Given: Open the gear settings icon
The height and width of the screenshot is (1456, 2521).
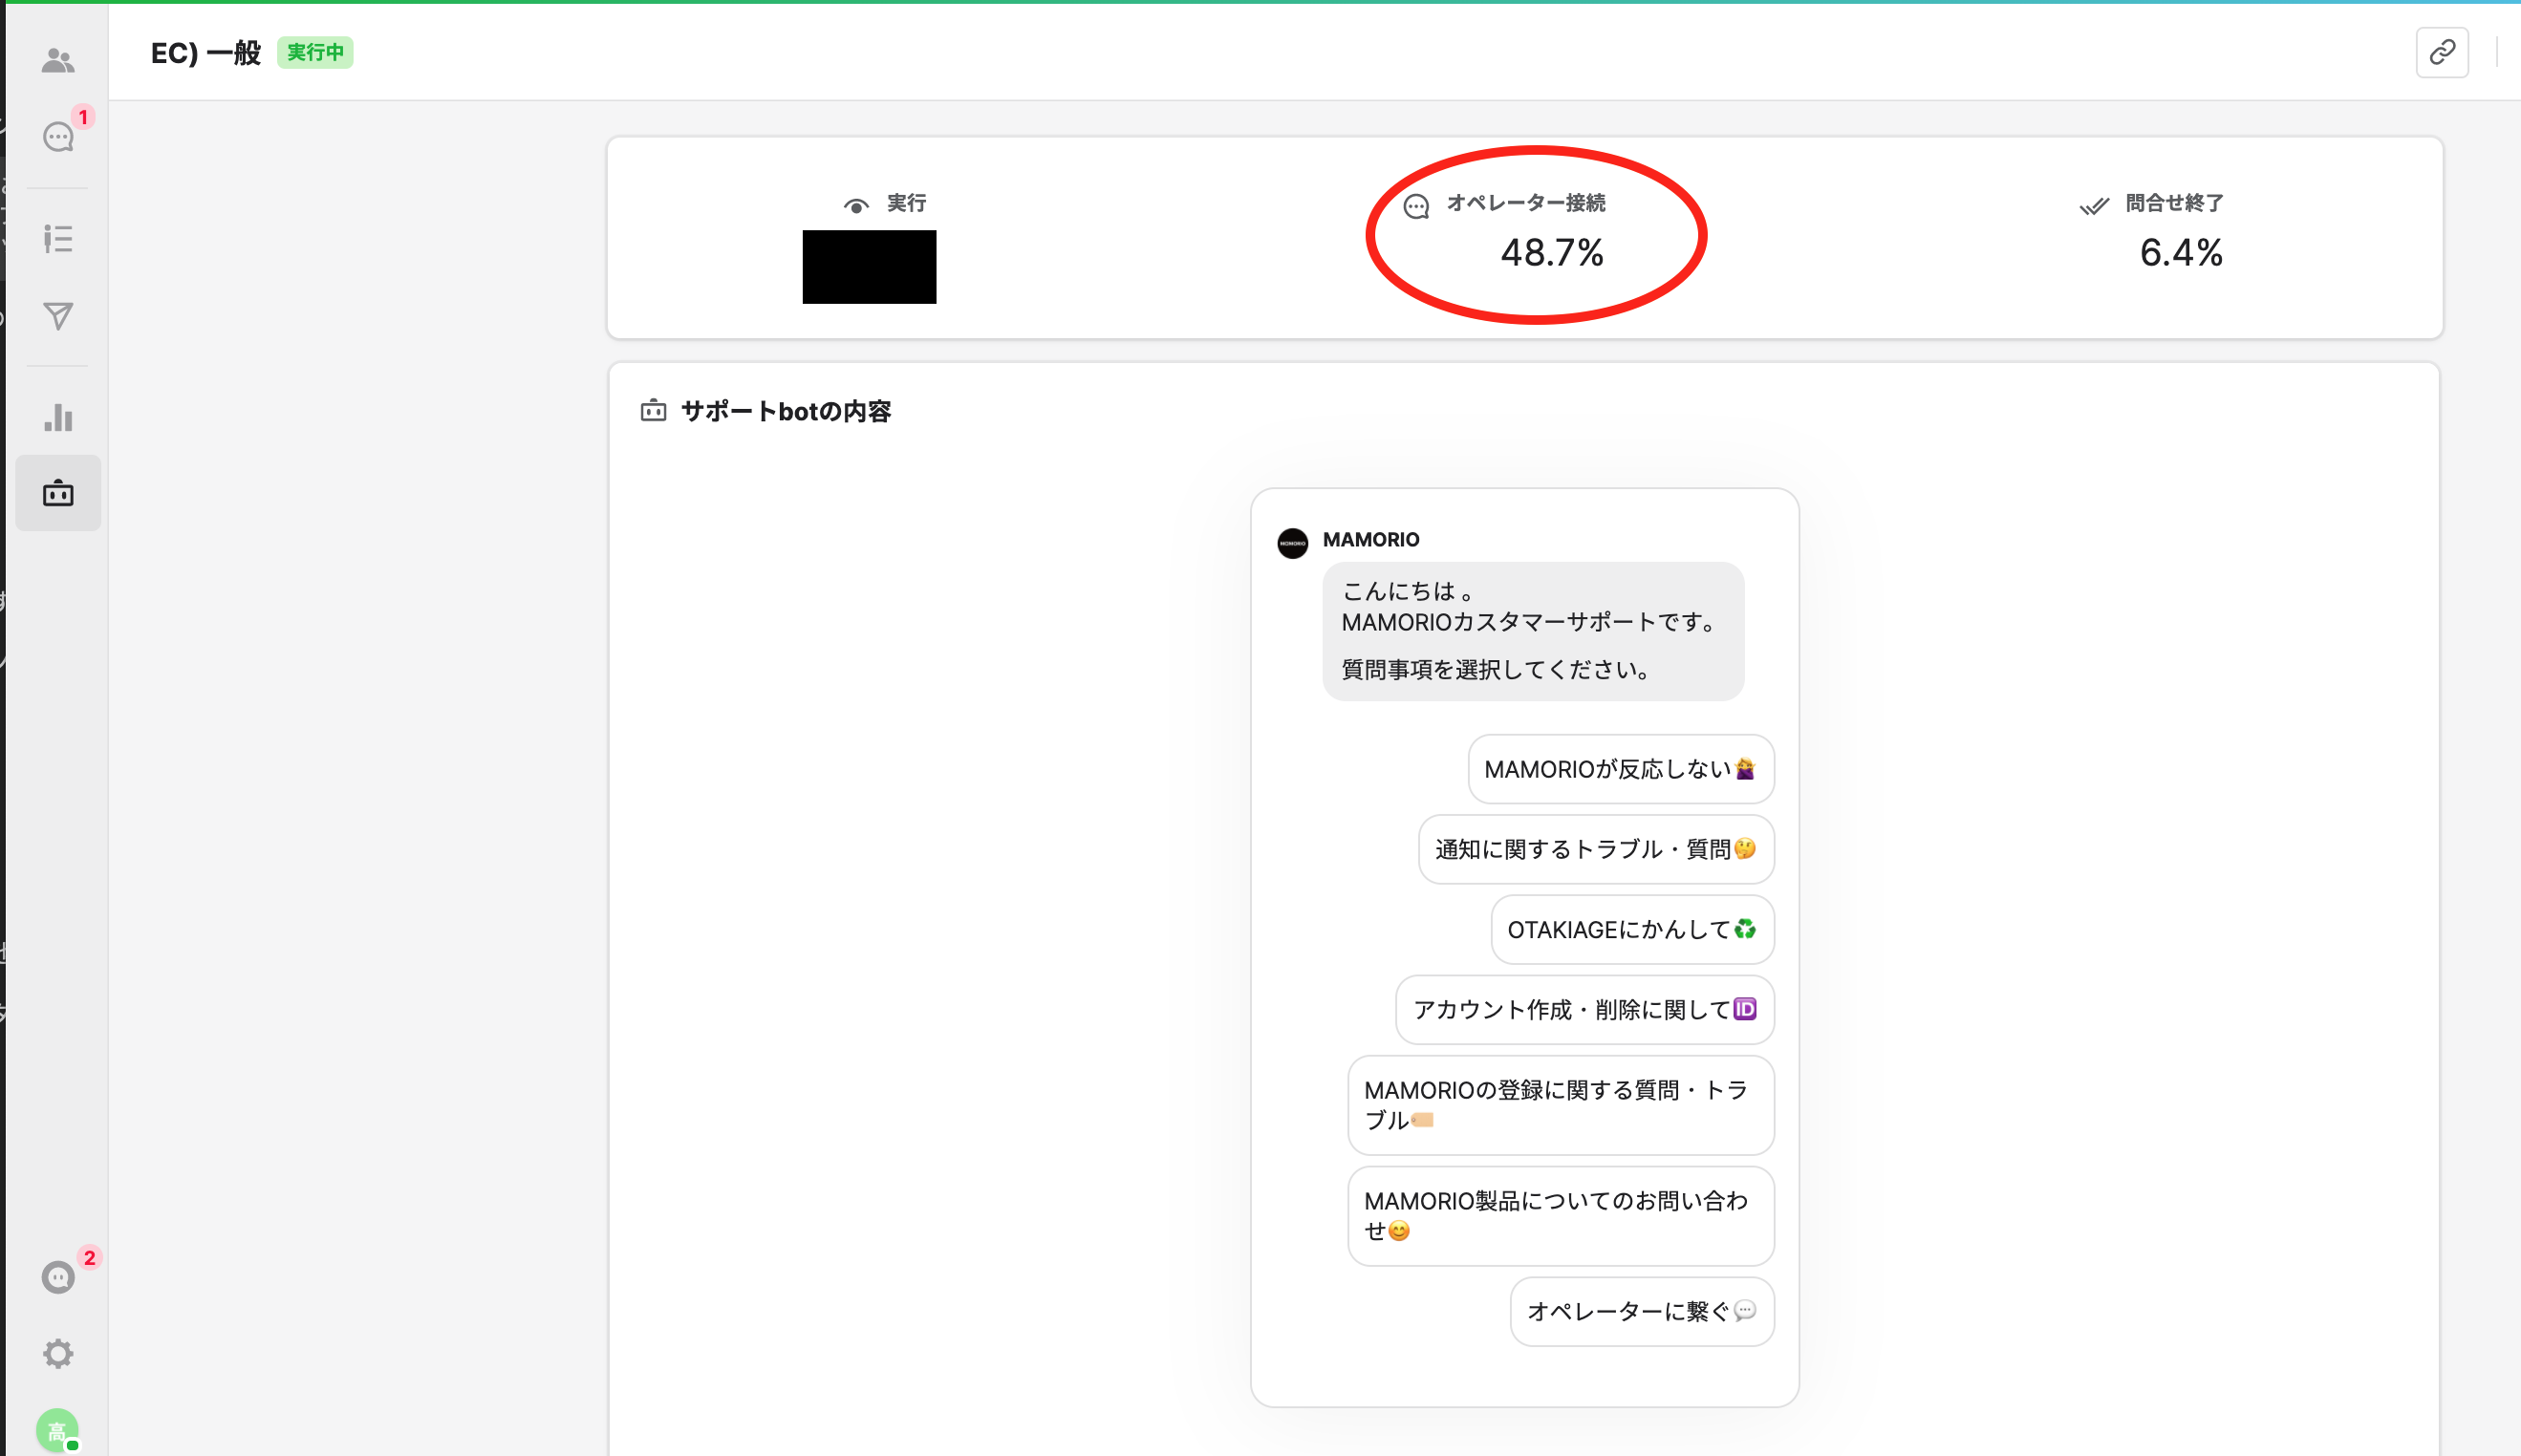Looking at the screenshot, I should (58, 1353).
